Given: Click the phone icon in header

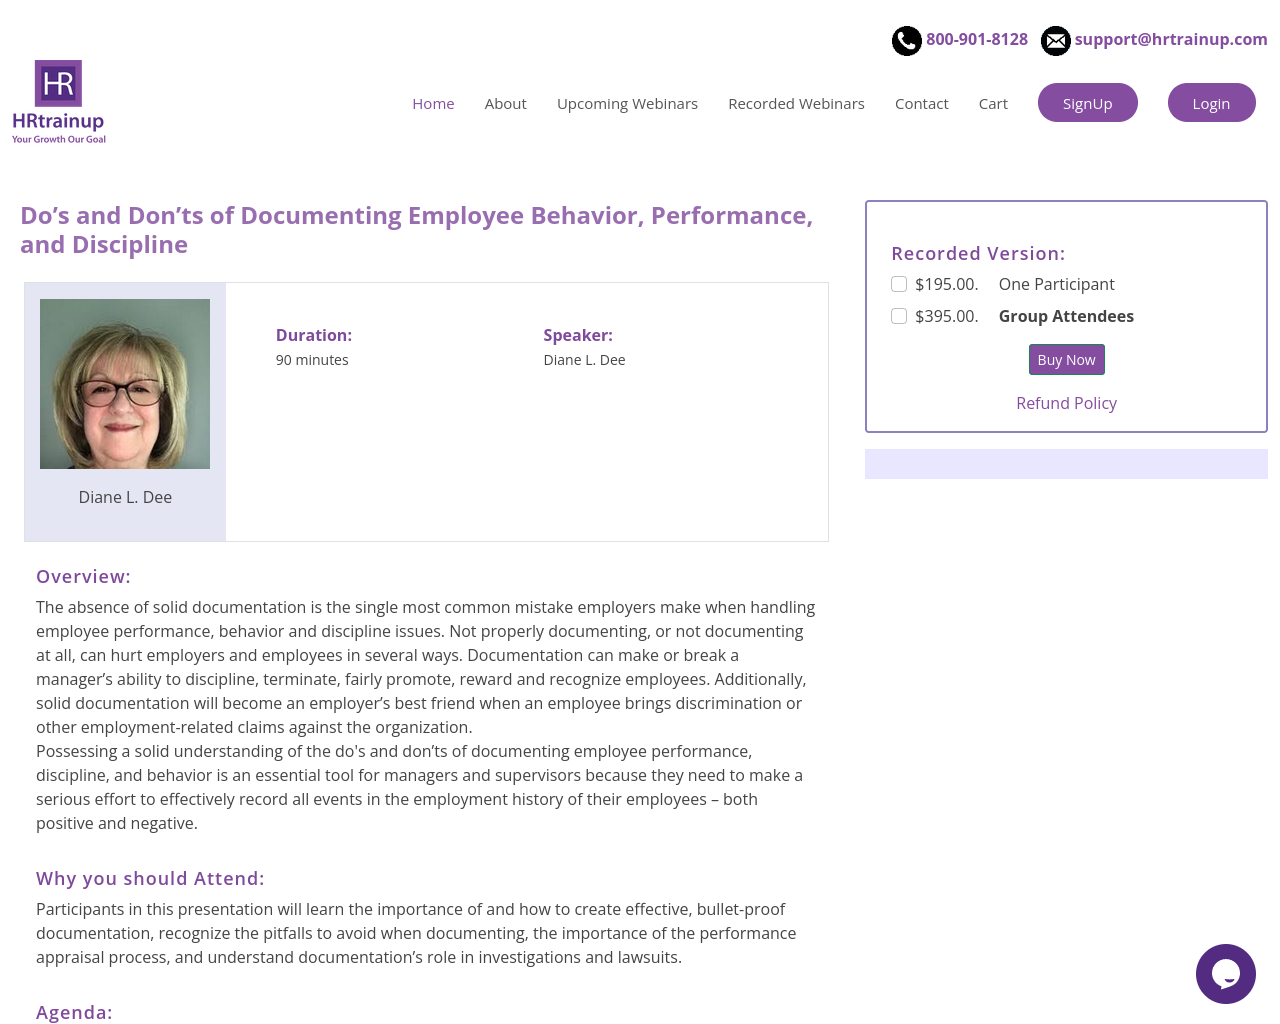Looking at the screenshot, I should [906, 41].
